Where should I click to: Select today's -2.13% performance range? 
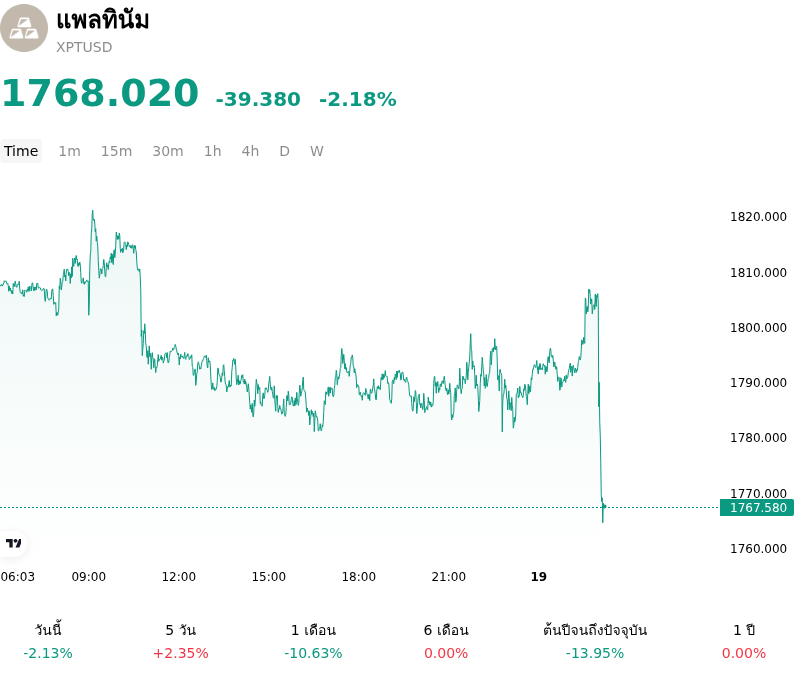(x=48, y=641)
